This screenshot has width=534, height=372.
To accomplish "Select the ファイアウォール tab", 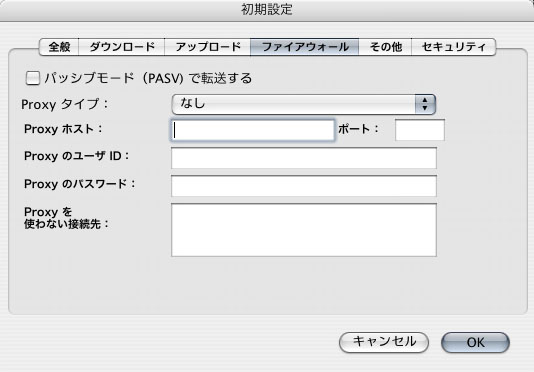I will coord(305,47).
